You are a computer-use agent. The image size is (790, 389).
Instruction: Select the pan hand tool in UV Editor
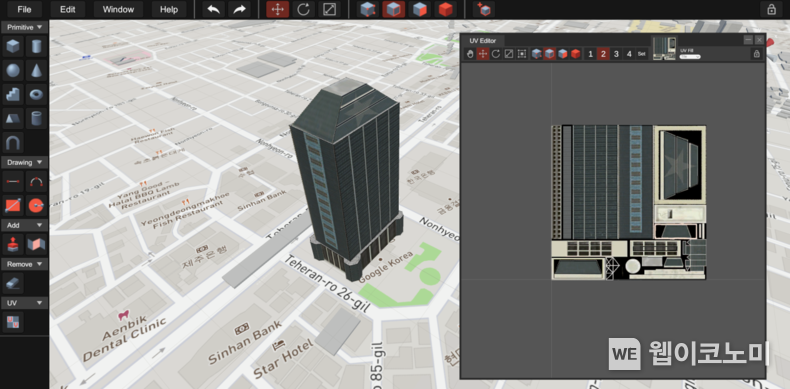click(x=470, y=54)
